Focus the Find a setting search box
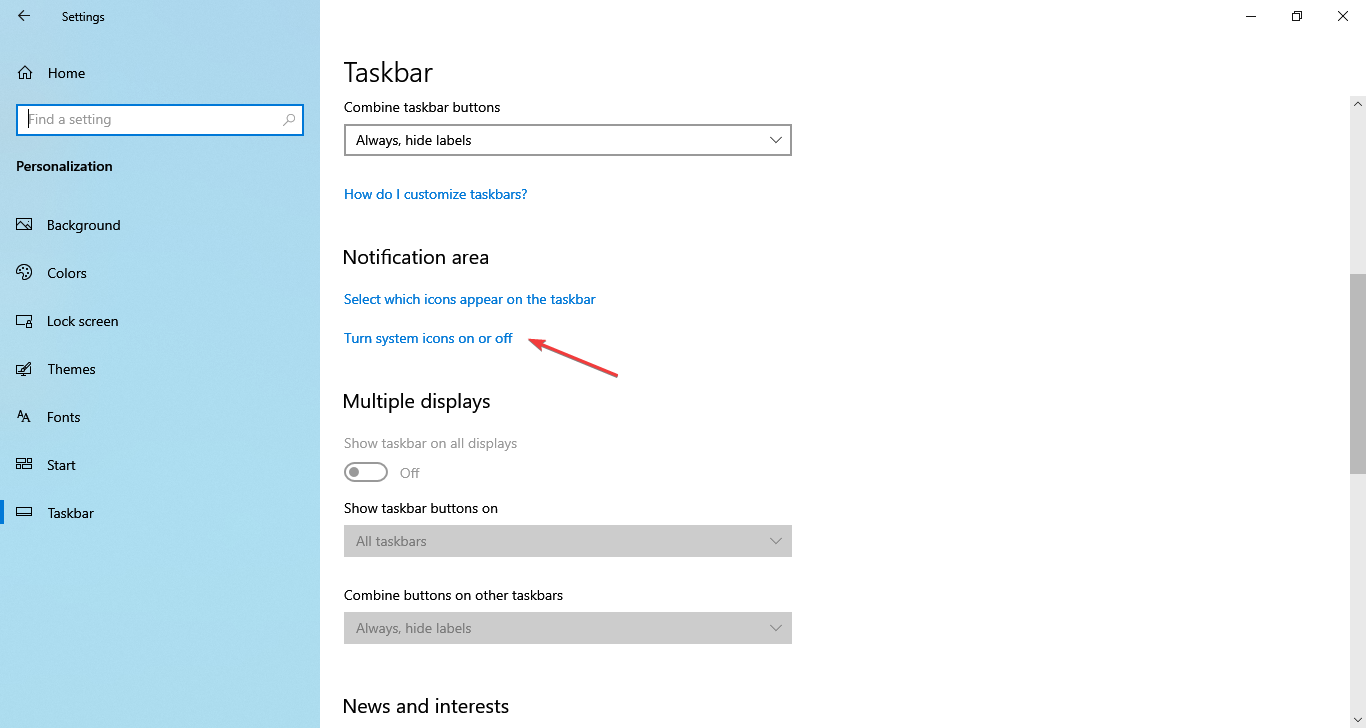 pyautogui.click(x=150, y=120)
